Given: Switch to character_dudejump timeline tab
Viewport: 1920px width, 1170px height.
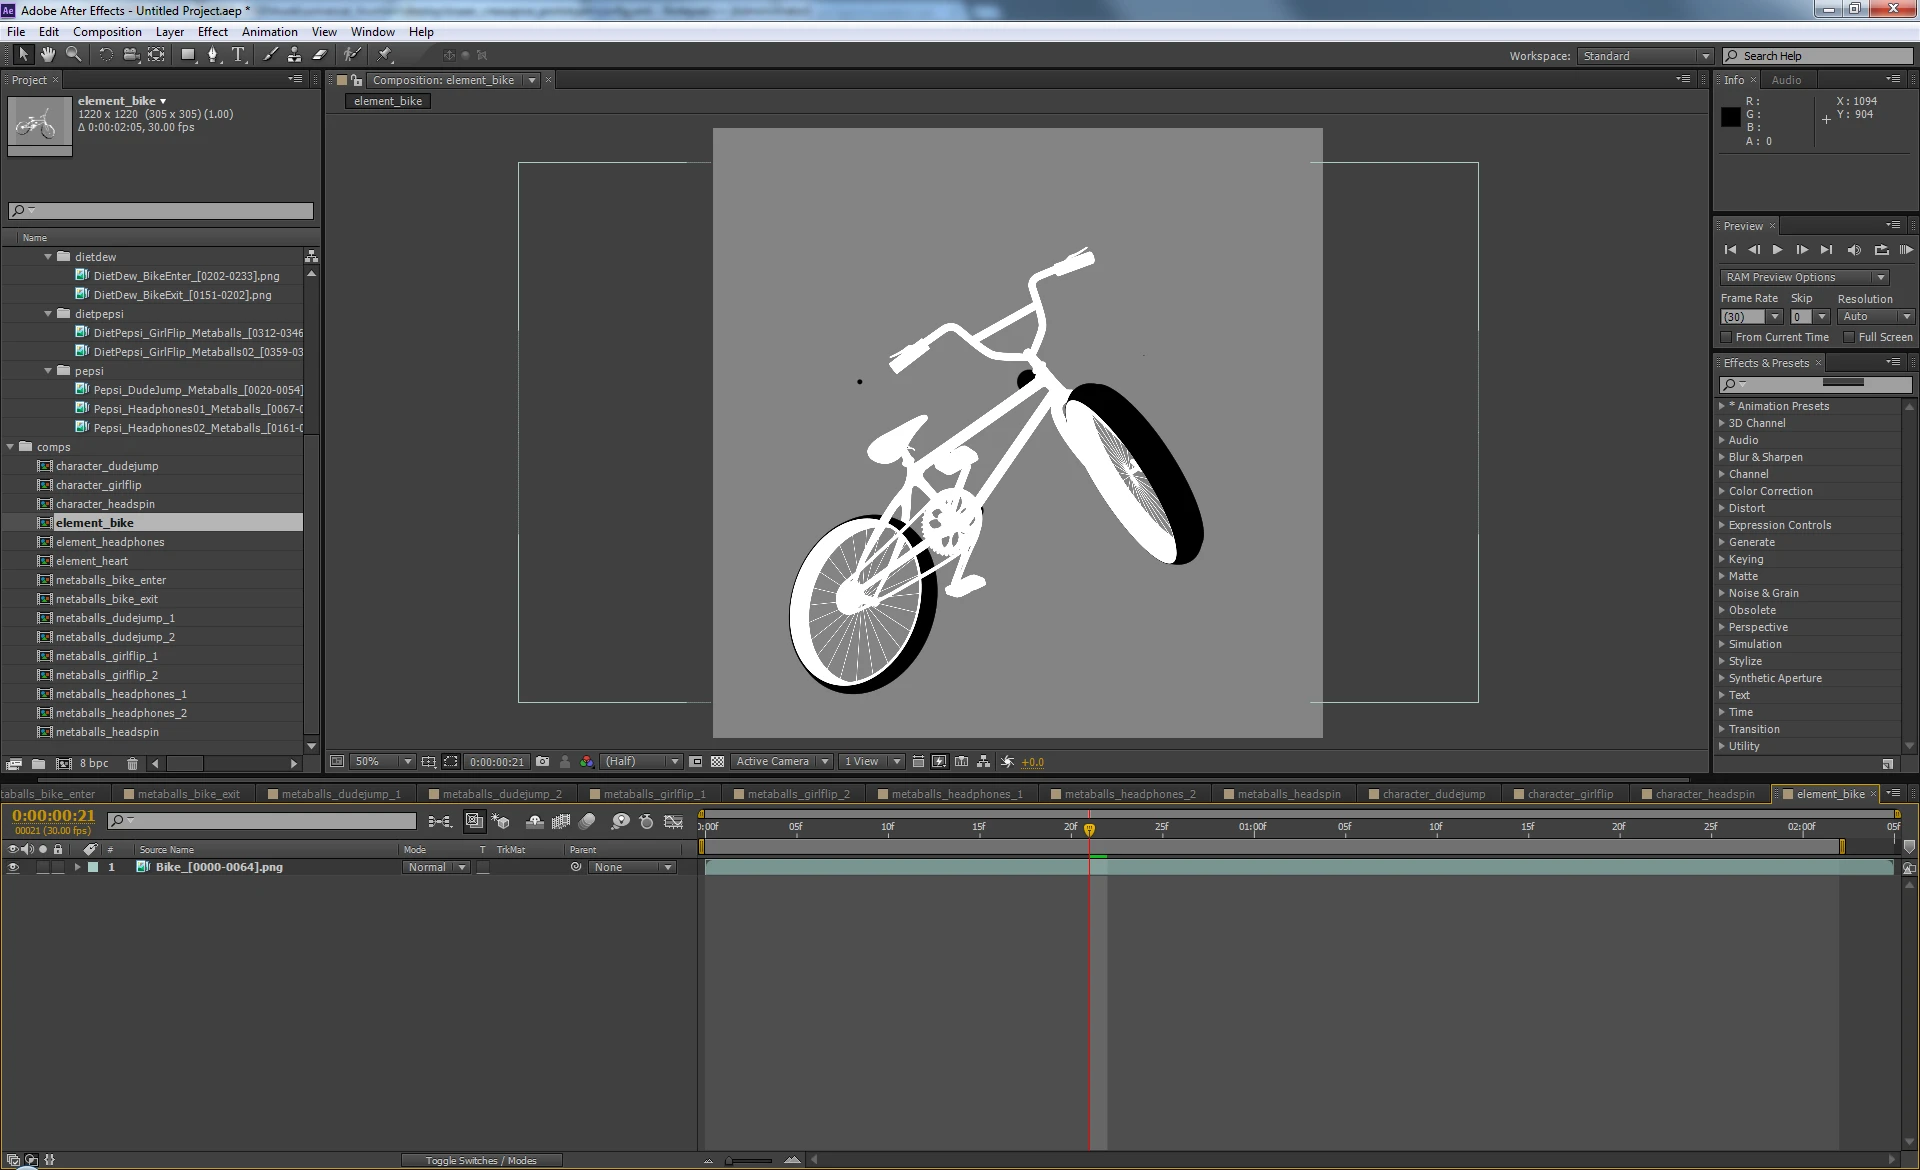Looking at the screenshot, I should (x=1433, y=794).
